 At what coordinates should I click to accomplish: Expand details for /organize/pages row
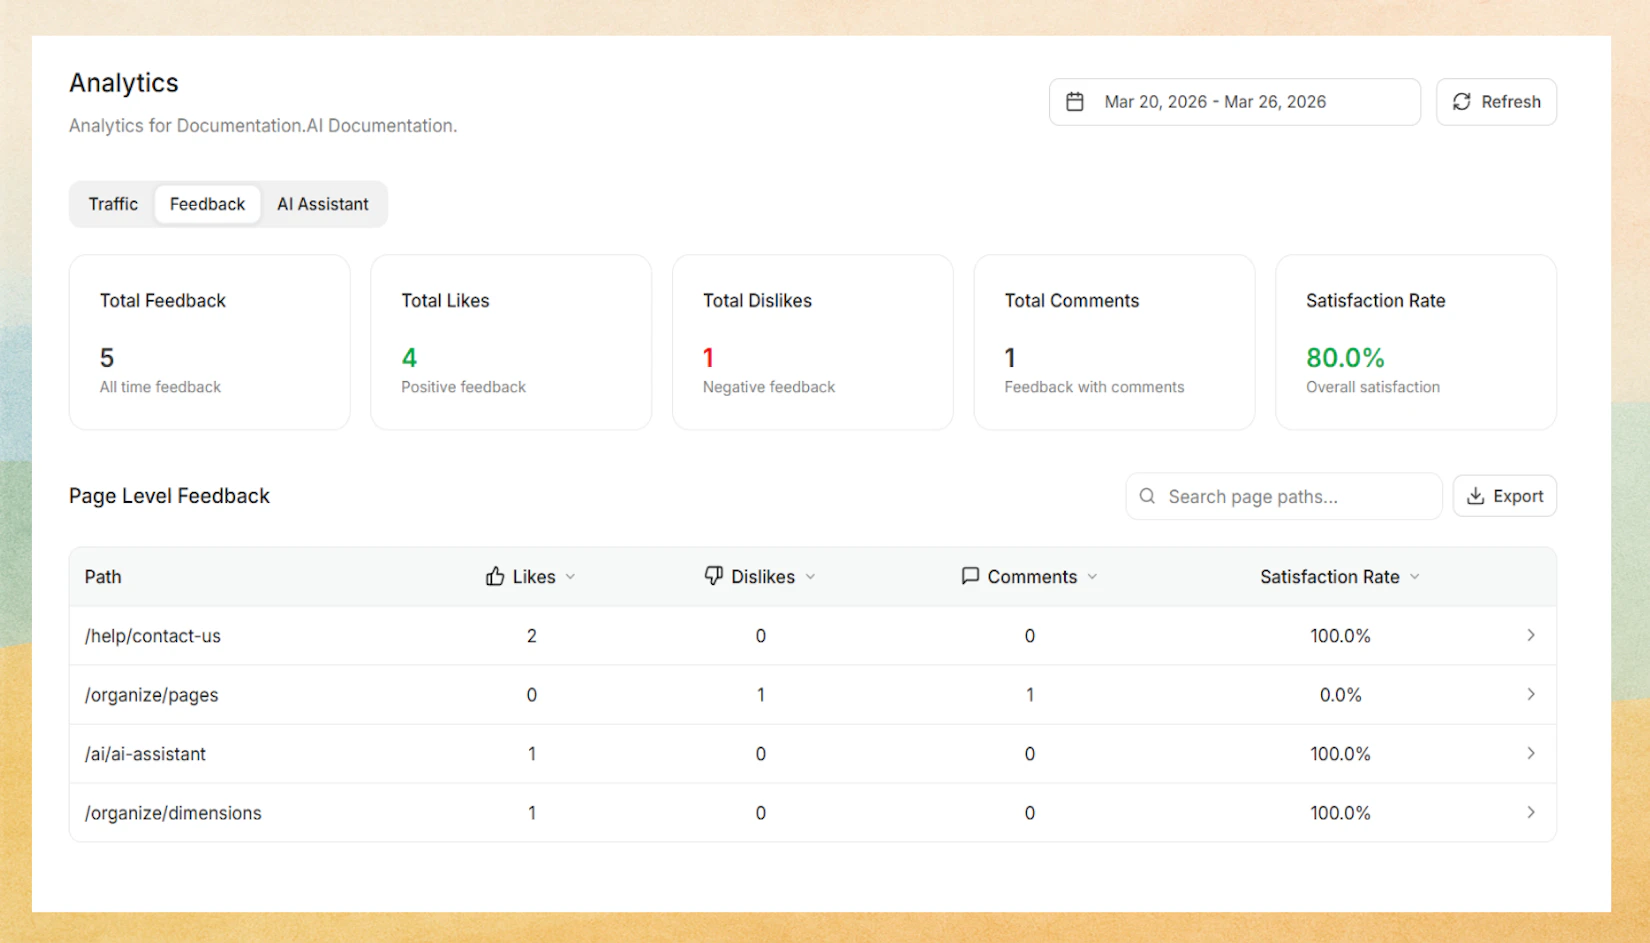(x=1530, y=694)
